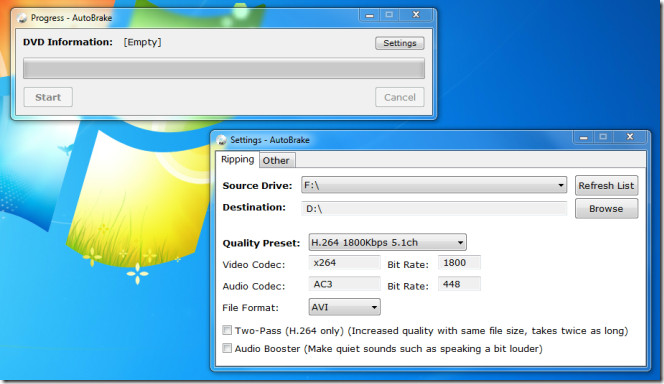Close the Progress - AutoBrake window
The width and height of the screenshot is (664, 384).
pyautogui.click(x=416, y=15)
